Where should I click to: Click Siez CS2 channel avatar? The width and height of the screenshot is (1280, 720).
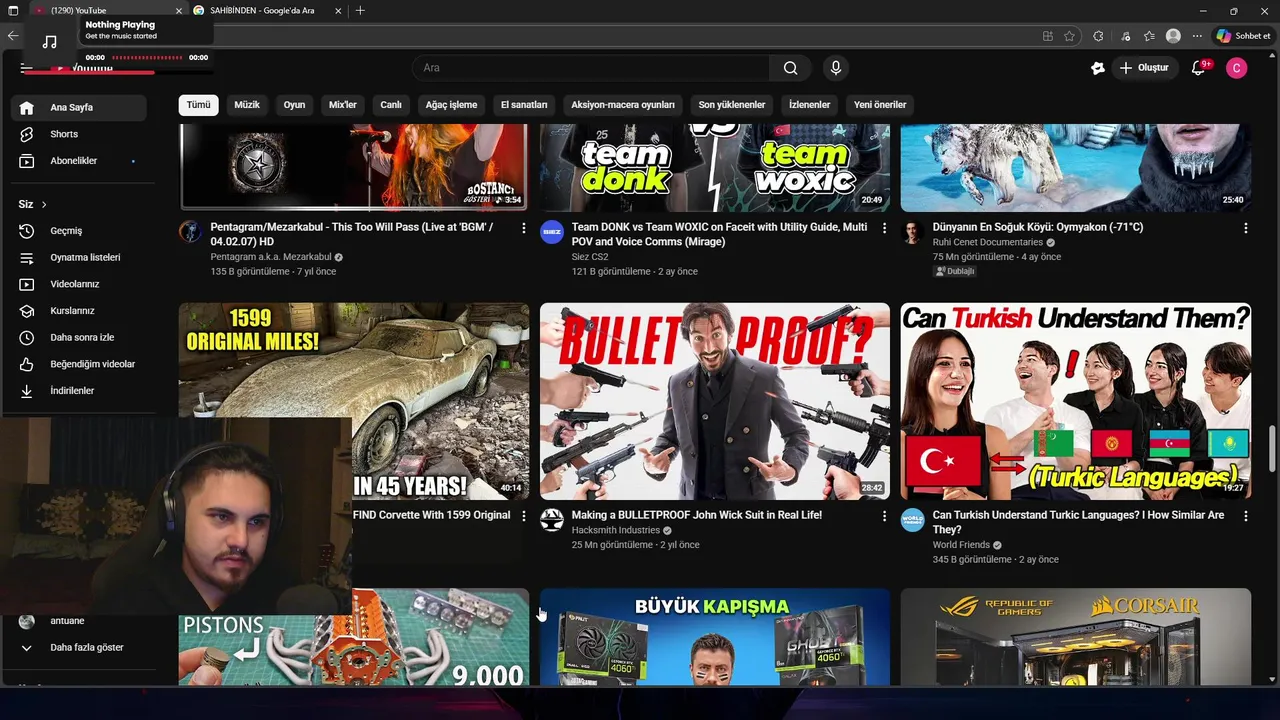click(x=552, y=232)
